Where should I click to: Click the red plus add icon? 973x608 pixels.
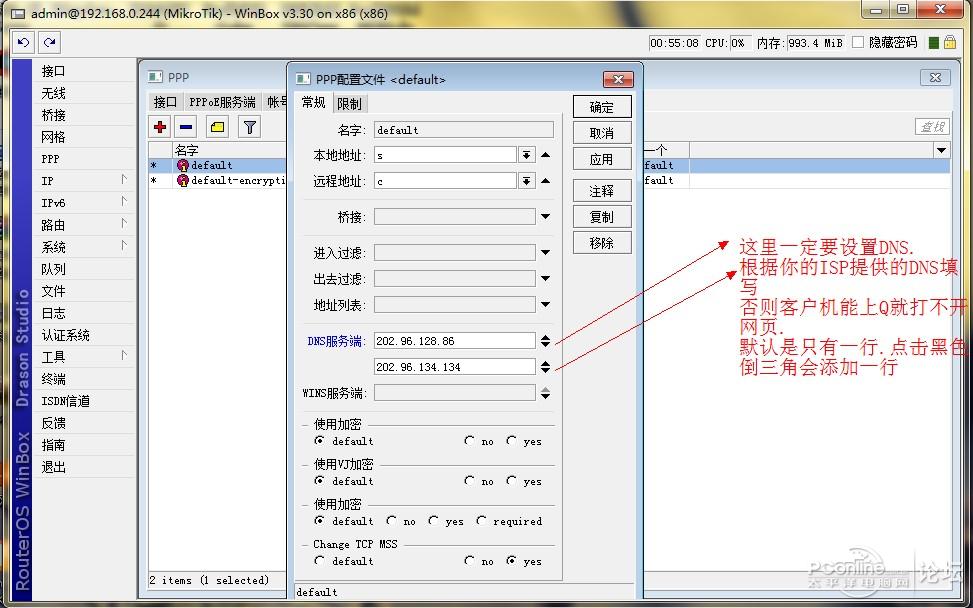pyautogui.click(x=160, y=127)
